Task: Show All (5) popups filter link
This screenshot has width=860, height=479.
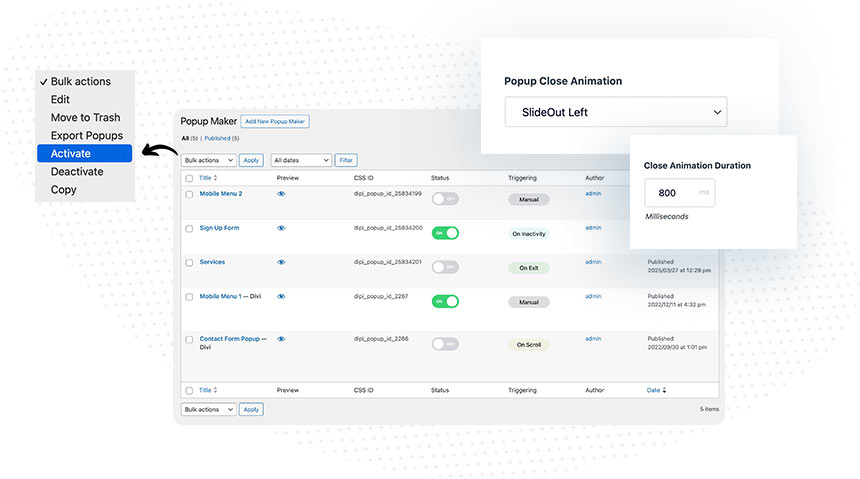Action: coord(189,138)
